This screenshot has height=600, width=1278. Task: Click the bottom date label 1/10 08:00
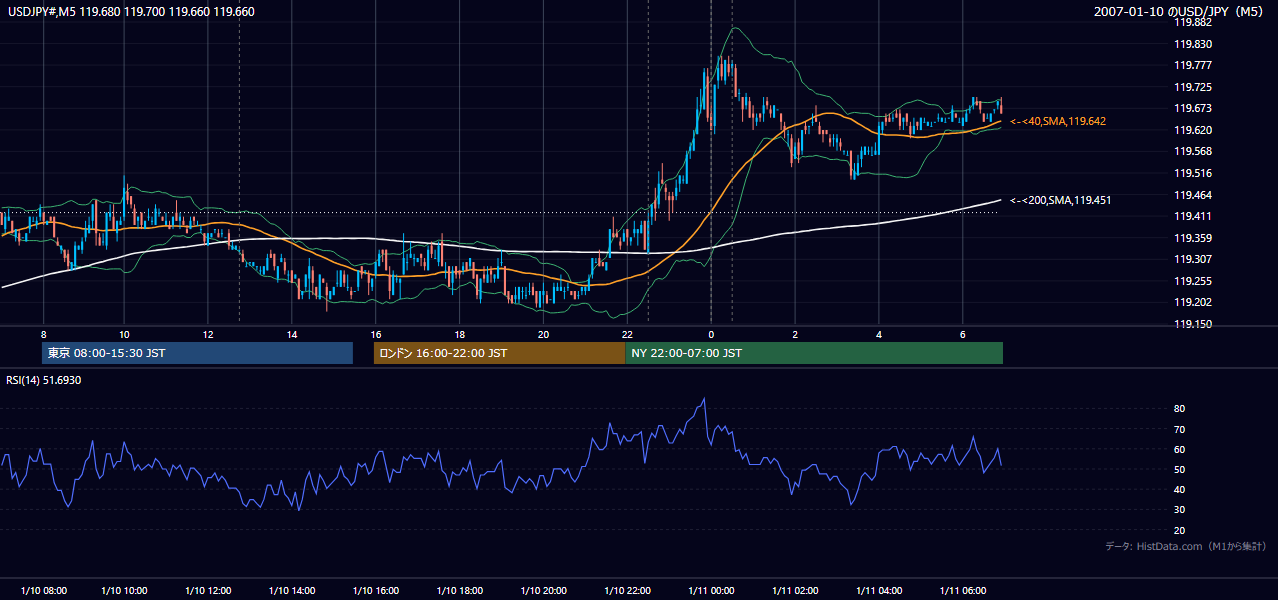pos(42,590)
